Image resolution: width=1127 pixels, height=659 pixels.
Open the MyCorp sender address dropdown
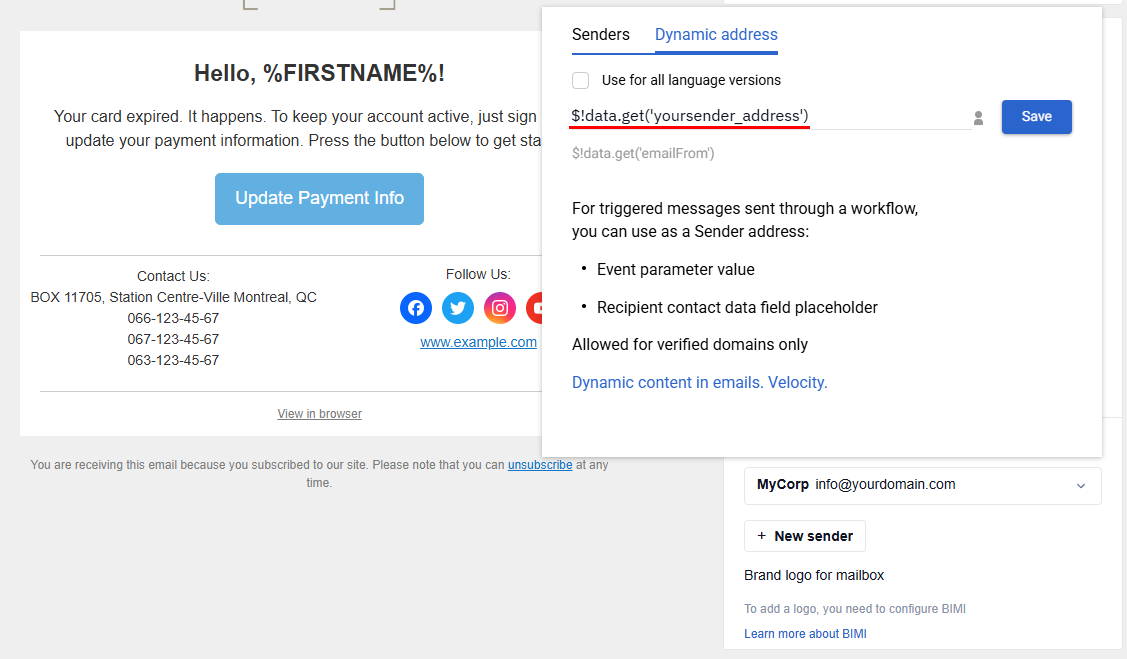coord(922,485)
